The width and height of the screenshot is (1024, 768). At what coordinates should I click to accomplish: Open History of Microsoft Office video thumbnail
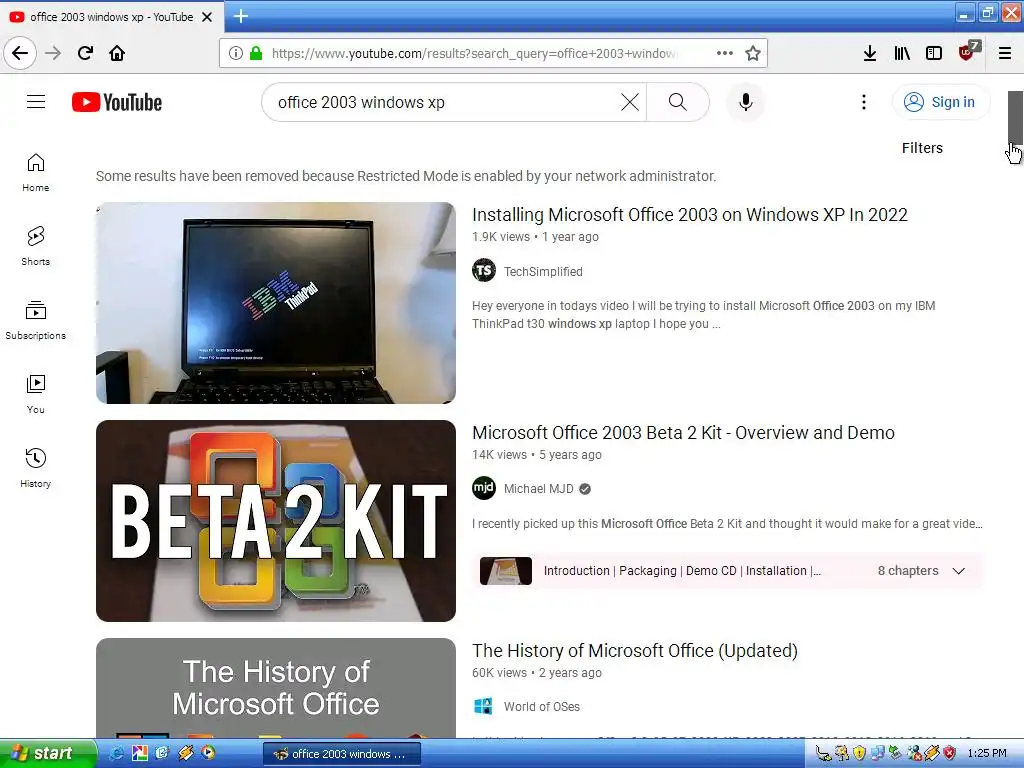(x=276, y=688)
